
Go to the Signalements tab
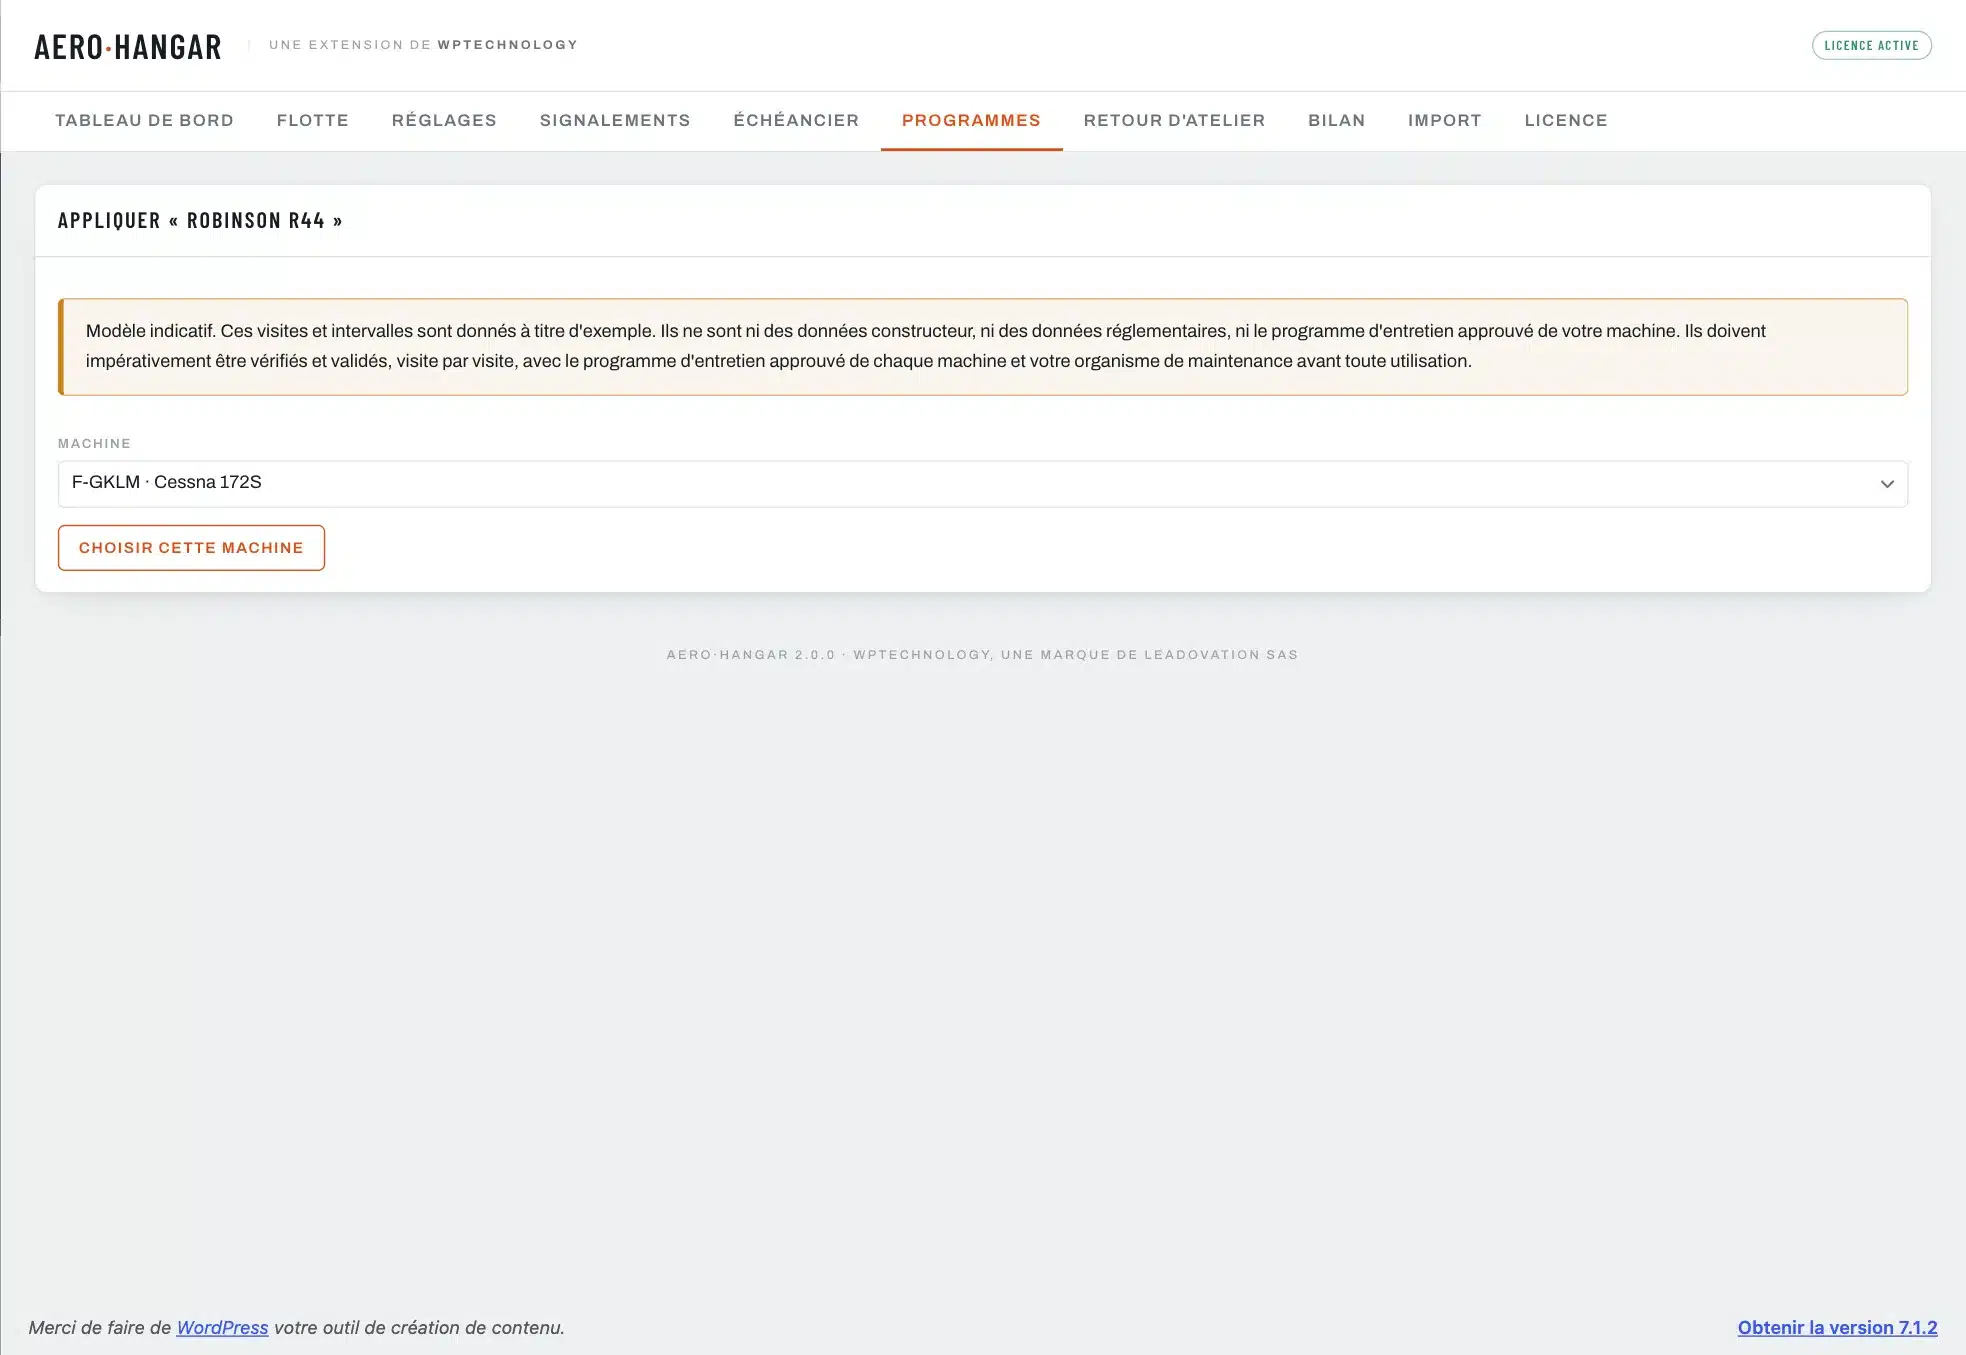[x=615, y=120]
